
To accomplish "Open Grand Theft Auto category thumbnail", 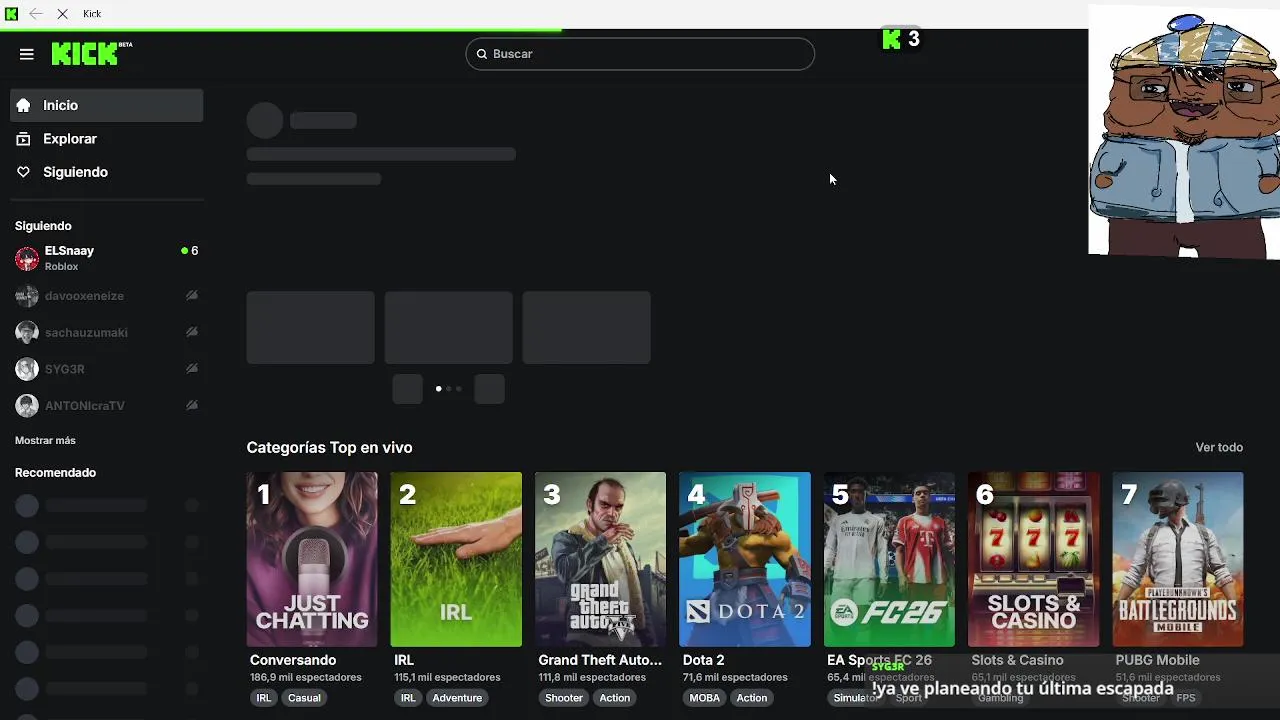I will (600, 559).
